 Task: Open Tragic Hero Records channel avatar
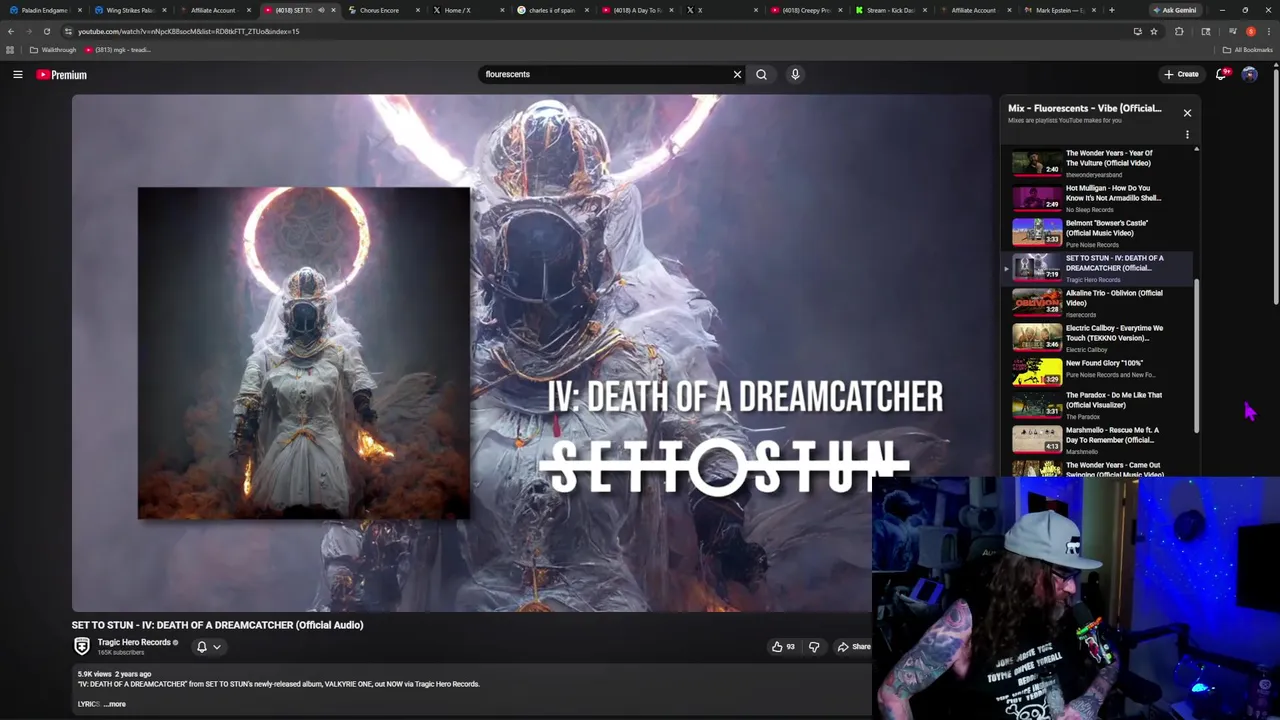coord(82,647)
